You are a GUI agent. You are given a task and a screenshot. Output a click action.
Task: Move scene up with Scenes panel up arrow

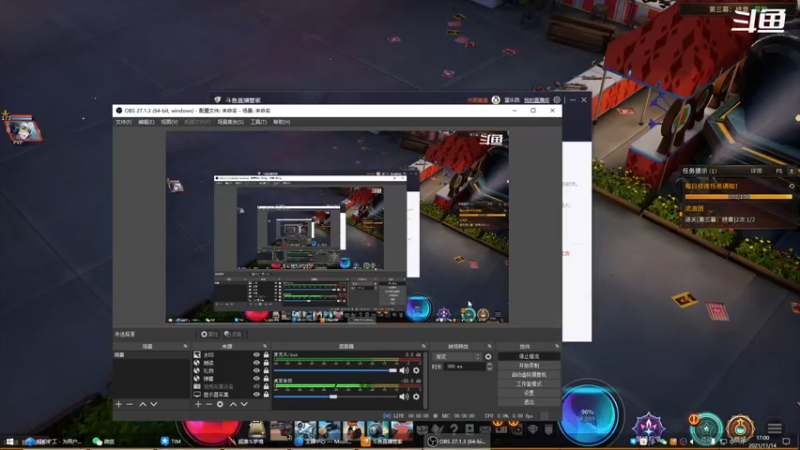click(x=143, y=404)
